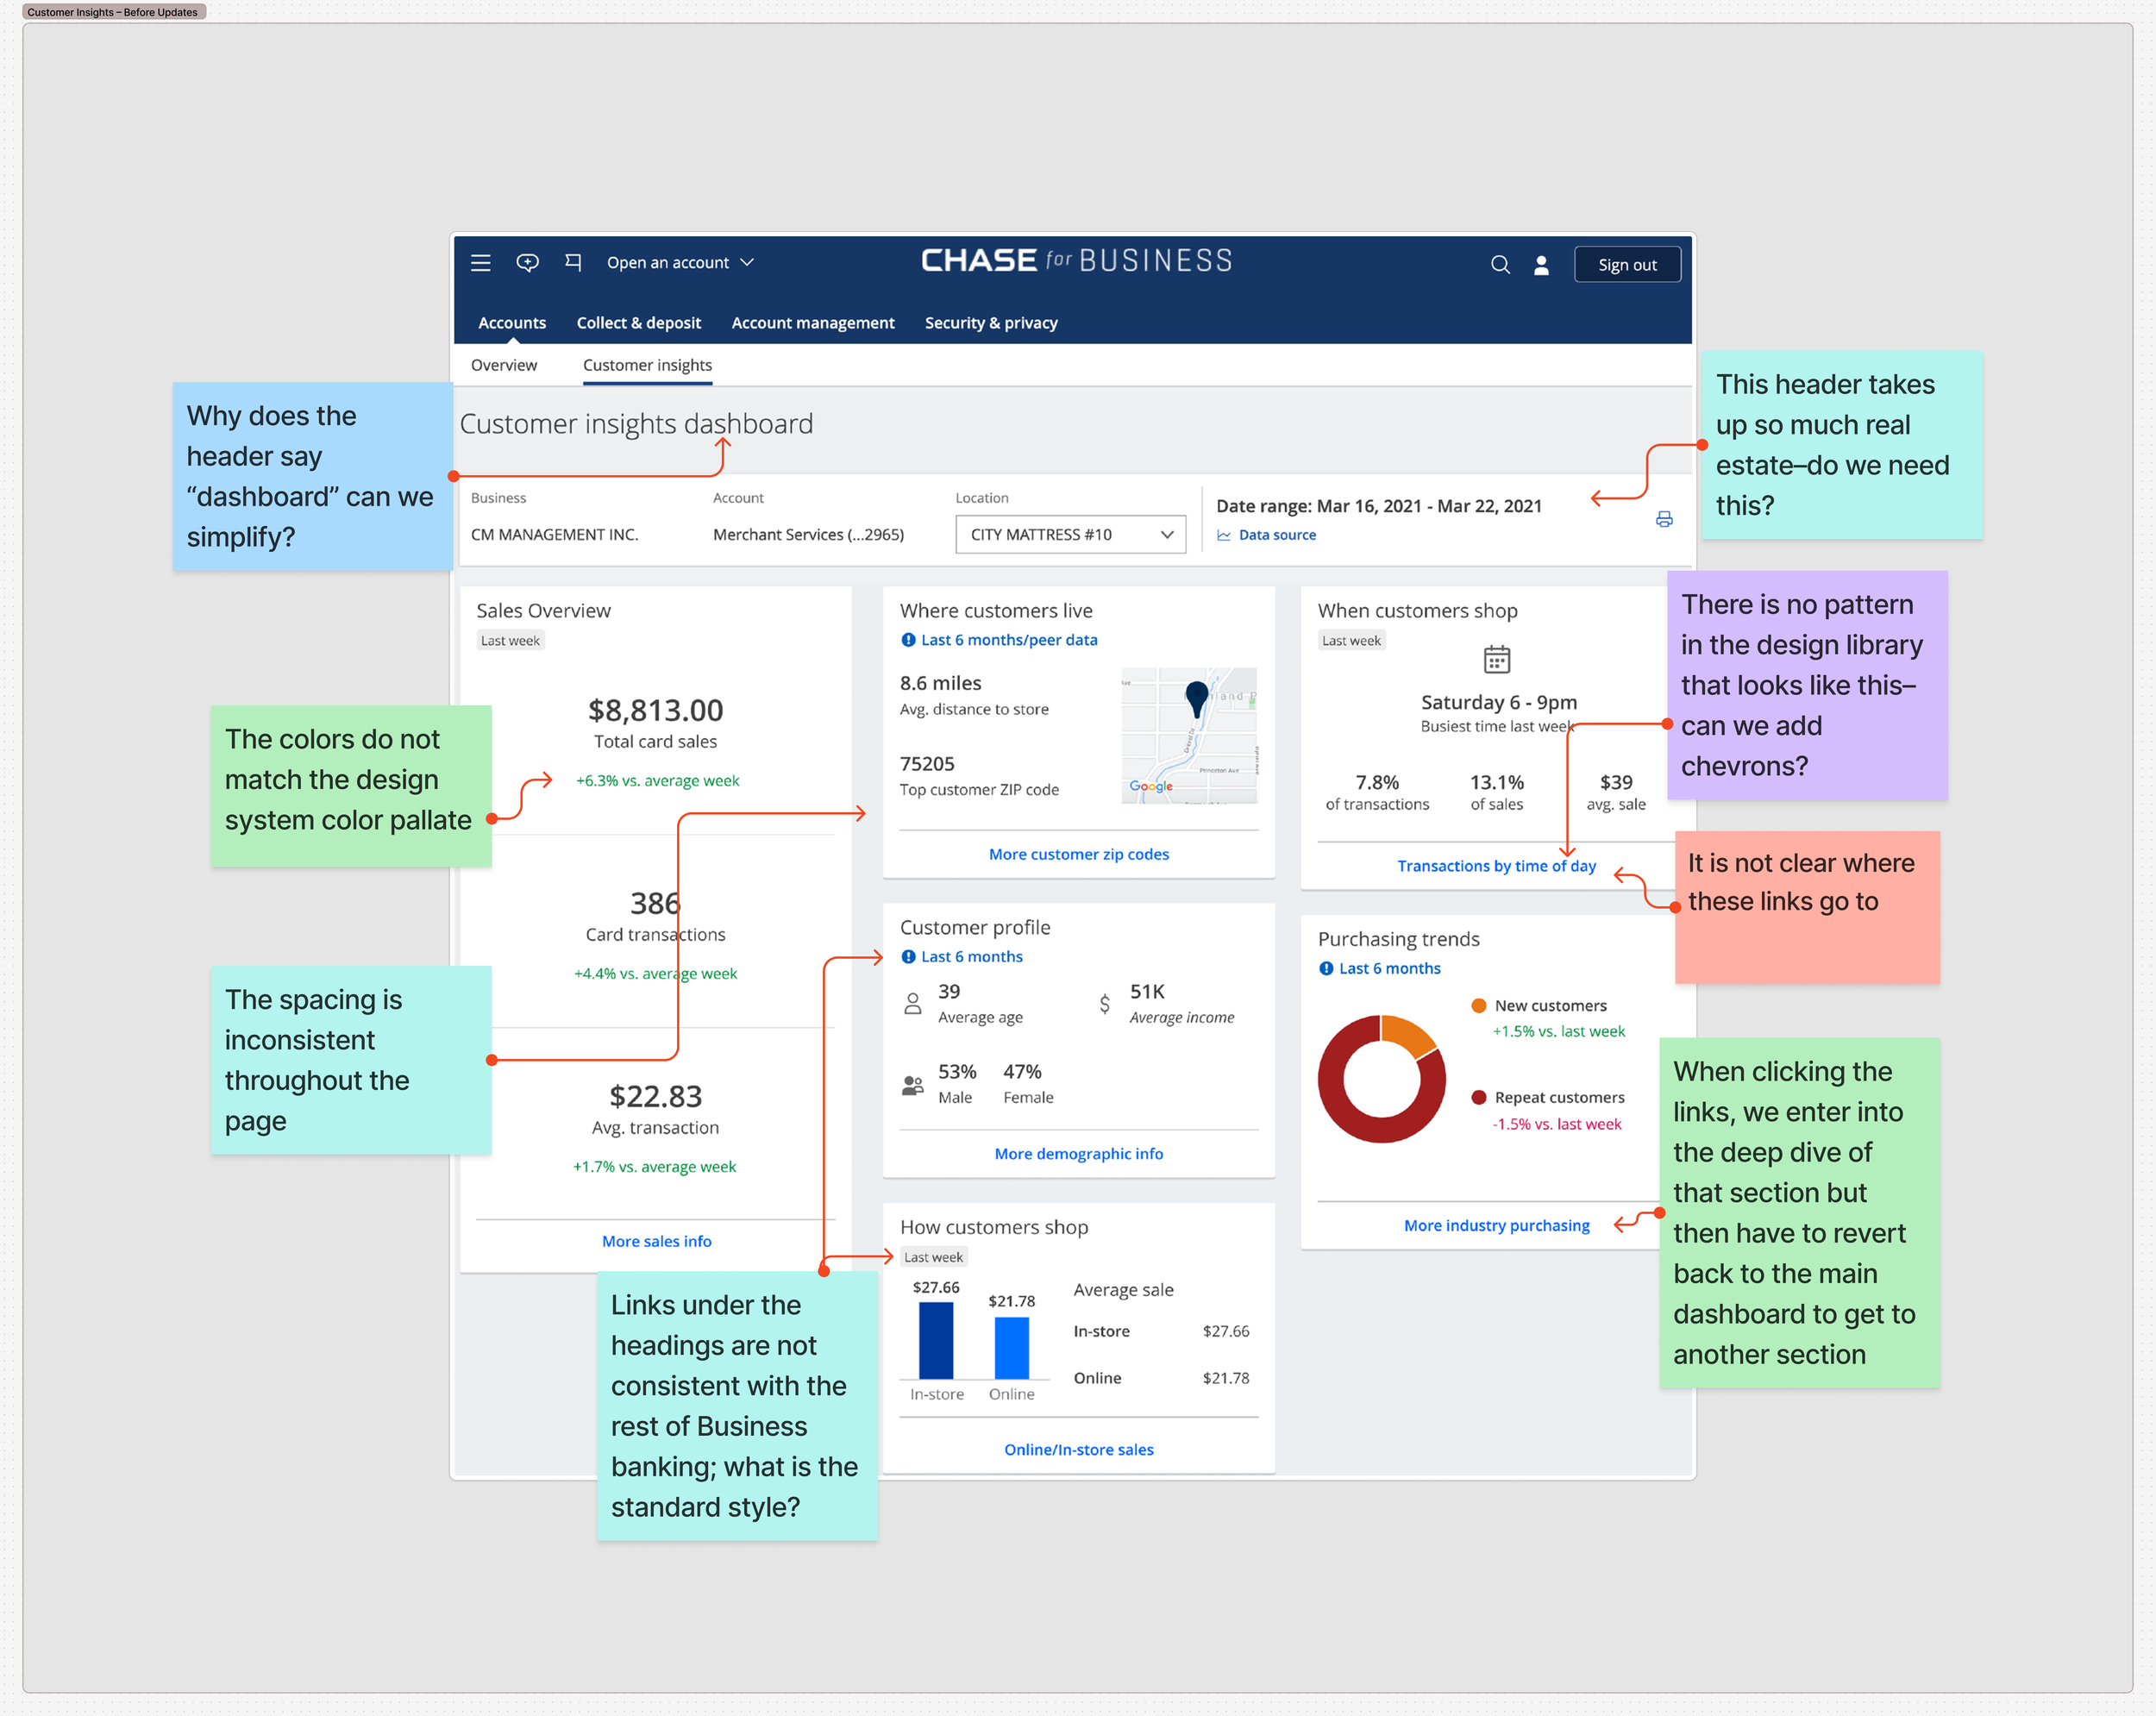Select the Security & privacy menu
The height and width of the screenshot is (1716, 2156).
pyautogui.click(x=990, y=323)
